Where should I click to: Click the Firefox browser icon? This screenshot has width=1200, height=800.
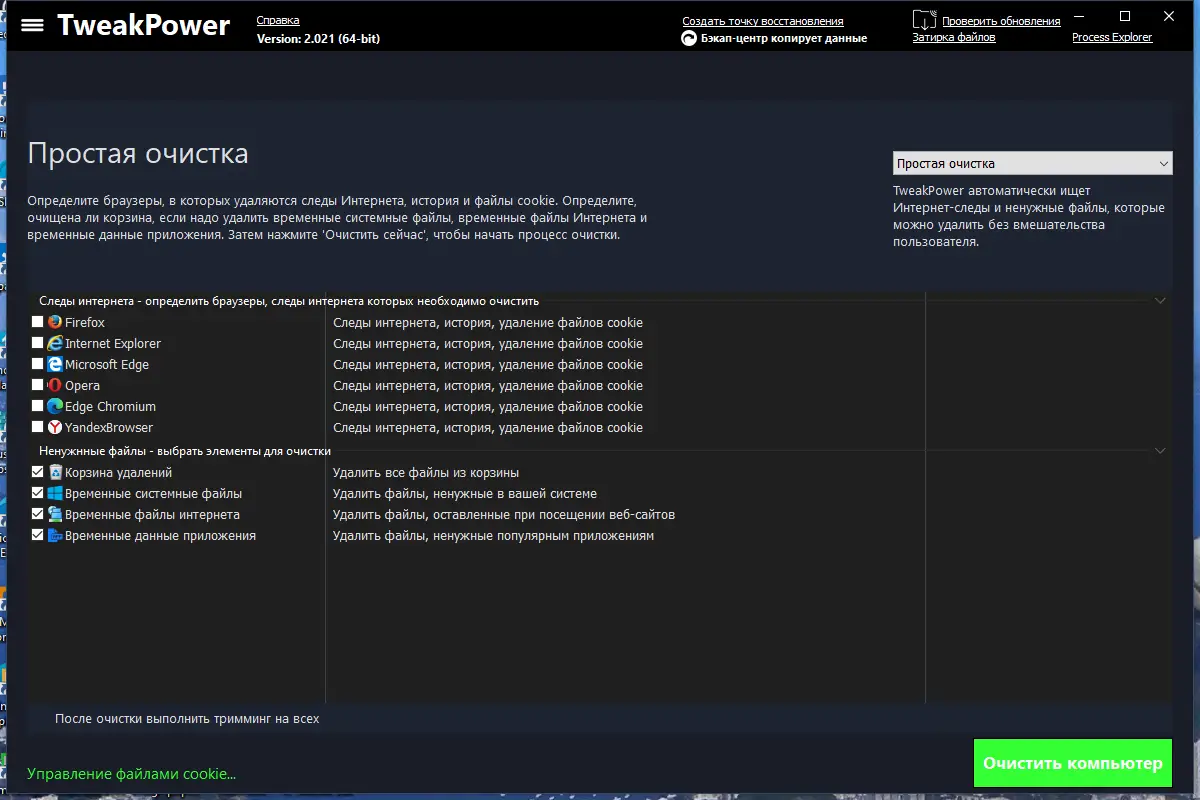pyautogui.click(x=55, y=323)
